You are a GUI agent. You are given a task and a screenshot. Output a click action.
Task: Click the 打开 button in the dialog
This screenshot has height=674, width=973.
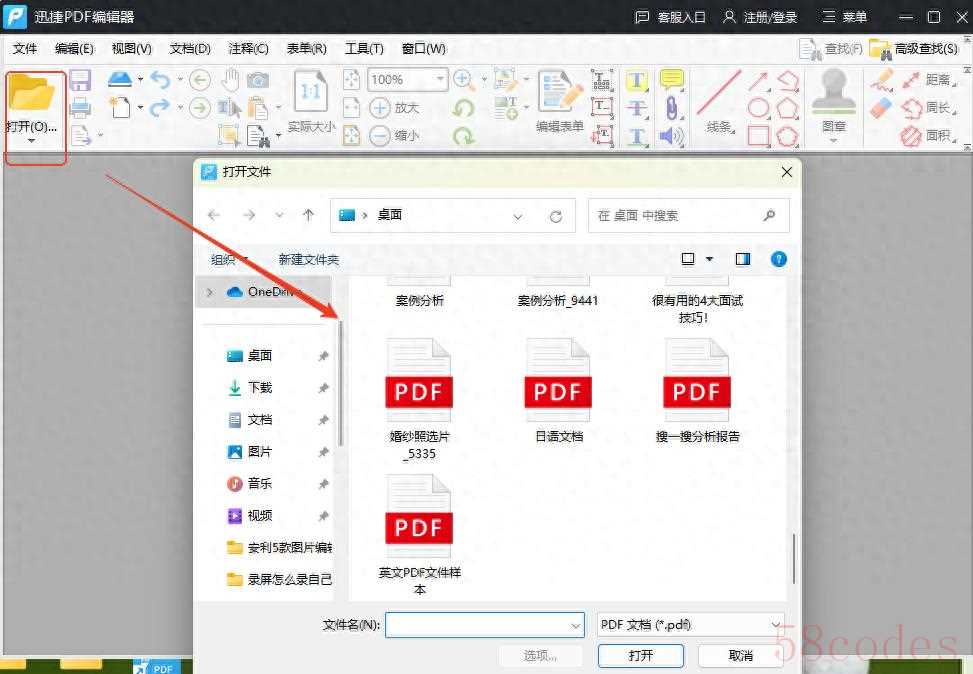pos(641,655)
